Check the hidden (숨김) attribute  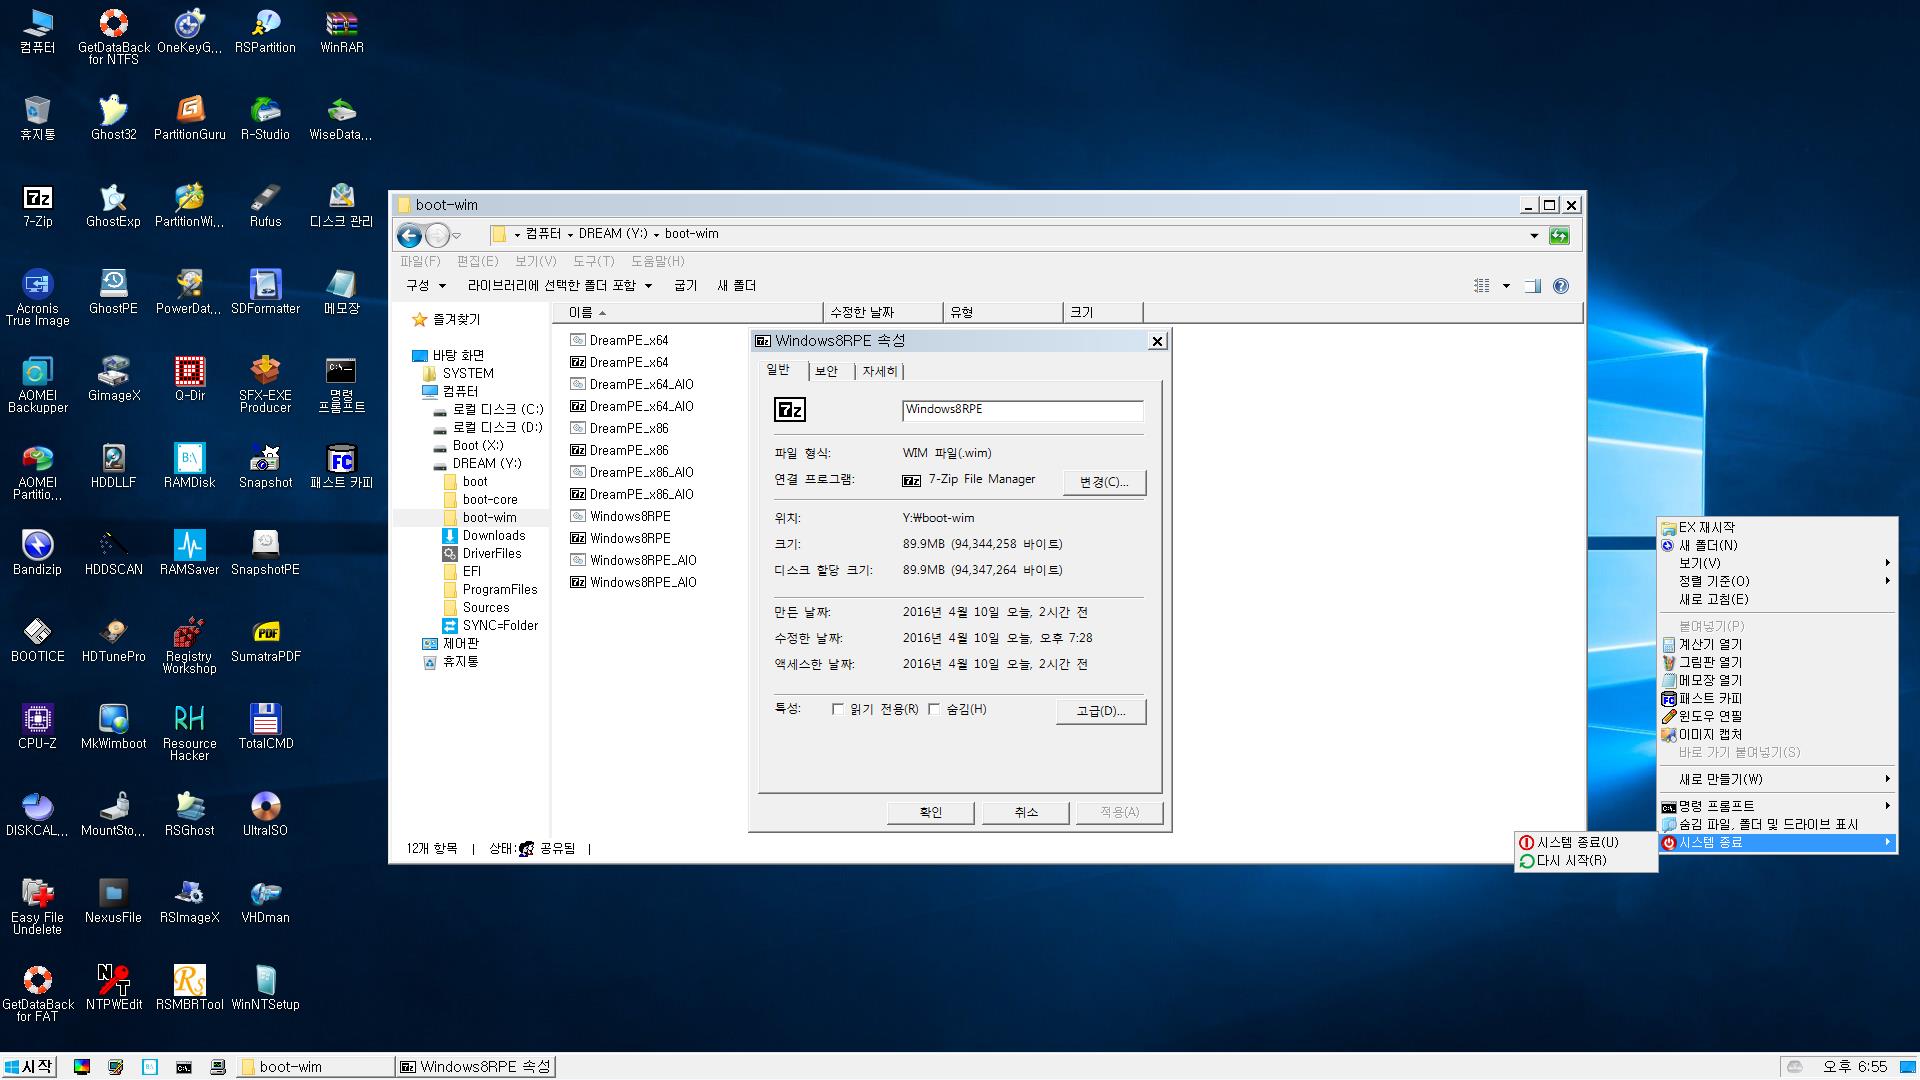(934, 709)
